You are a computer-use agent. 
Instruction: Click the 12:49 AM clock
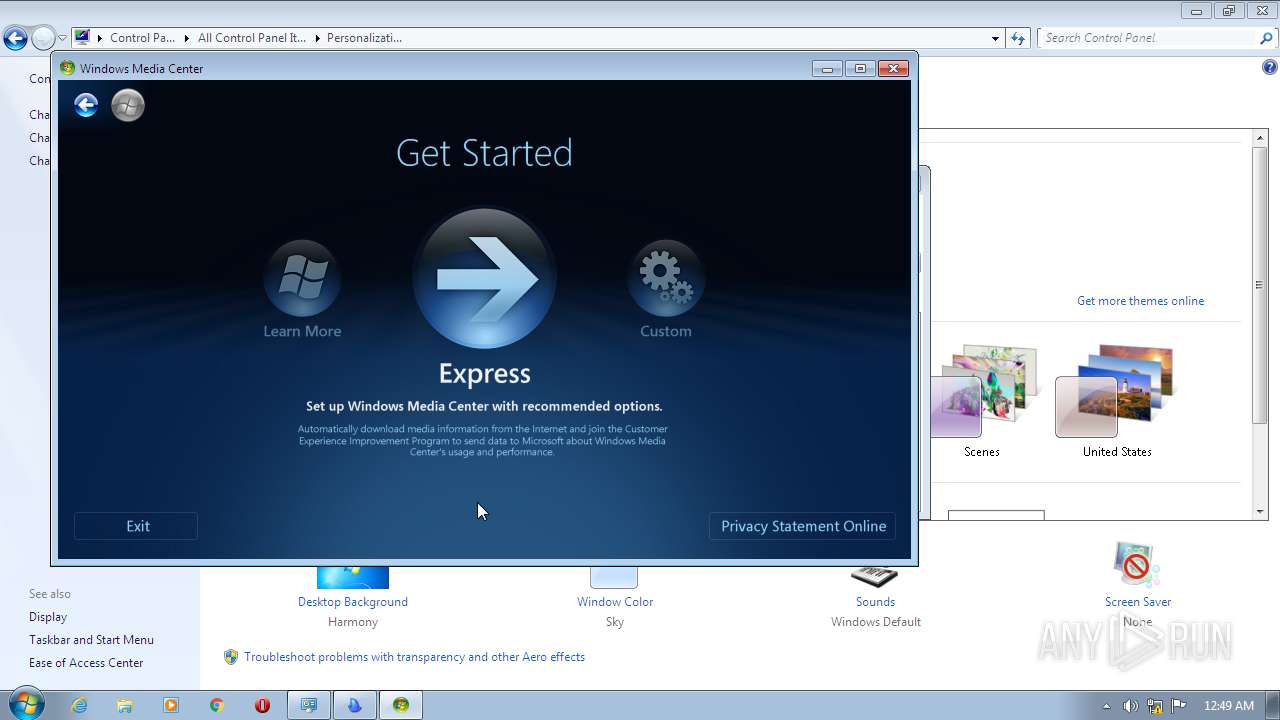[x=1228, y=706]
